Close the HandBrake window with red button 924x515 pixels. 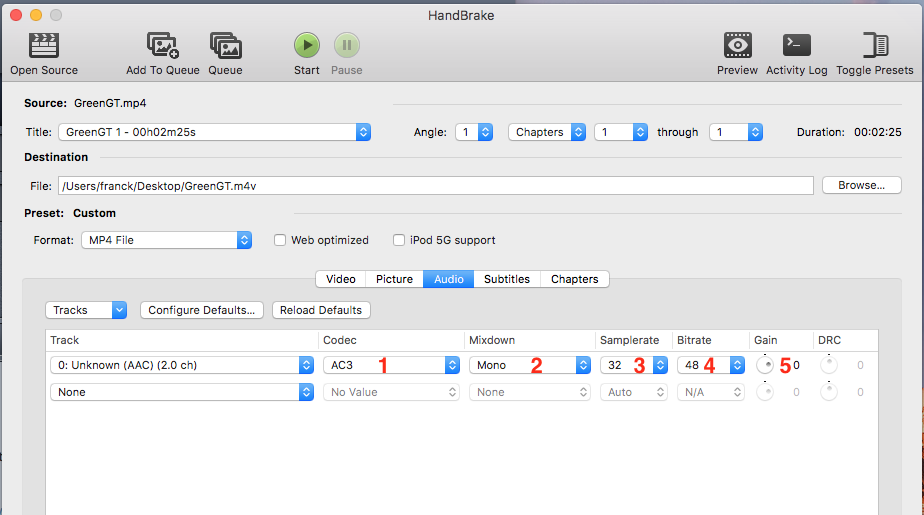pyautogui.click(x=16, y=15)
